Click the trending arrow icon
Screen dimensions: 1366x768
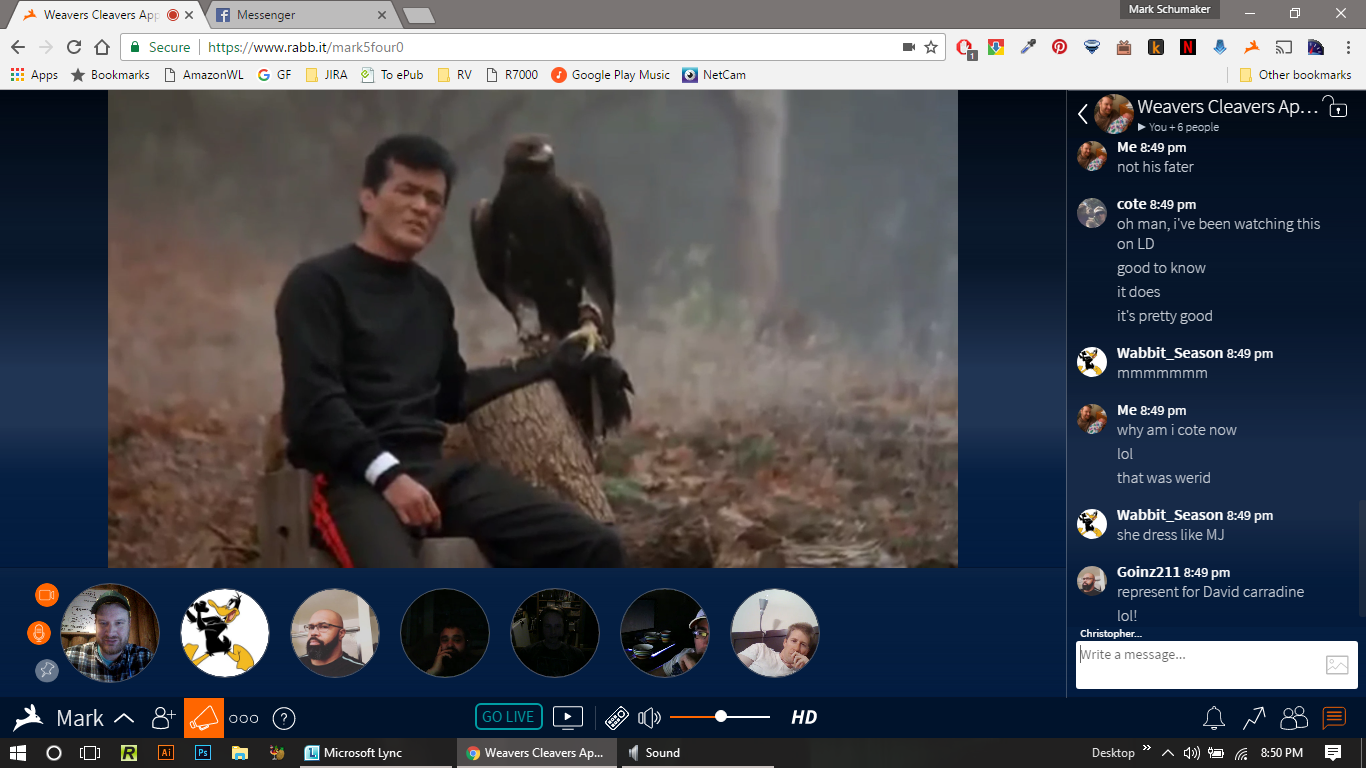pos(1254,718)
